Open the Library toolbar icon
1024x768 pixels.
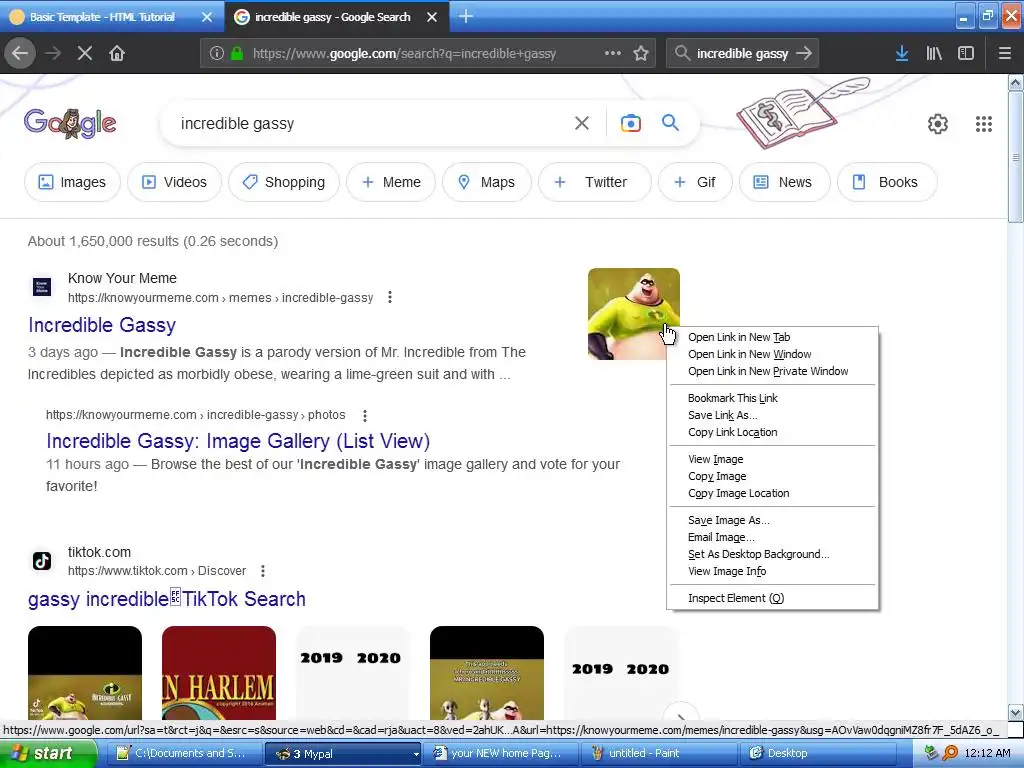coord(934,53)
